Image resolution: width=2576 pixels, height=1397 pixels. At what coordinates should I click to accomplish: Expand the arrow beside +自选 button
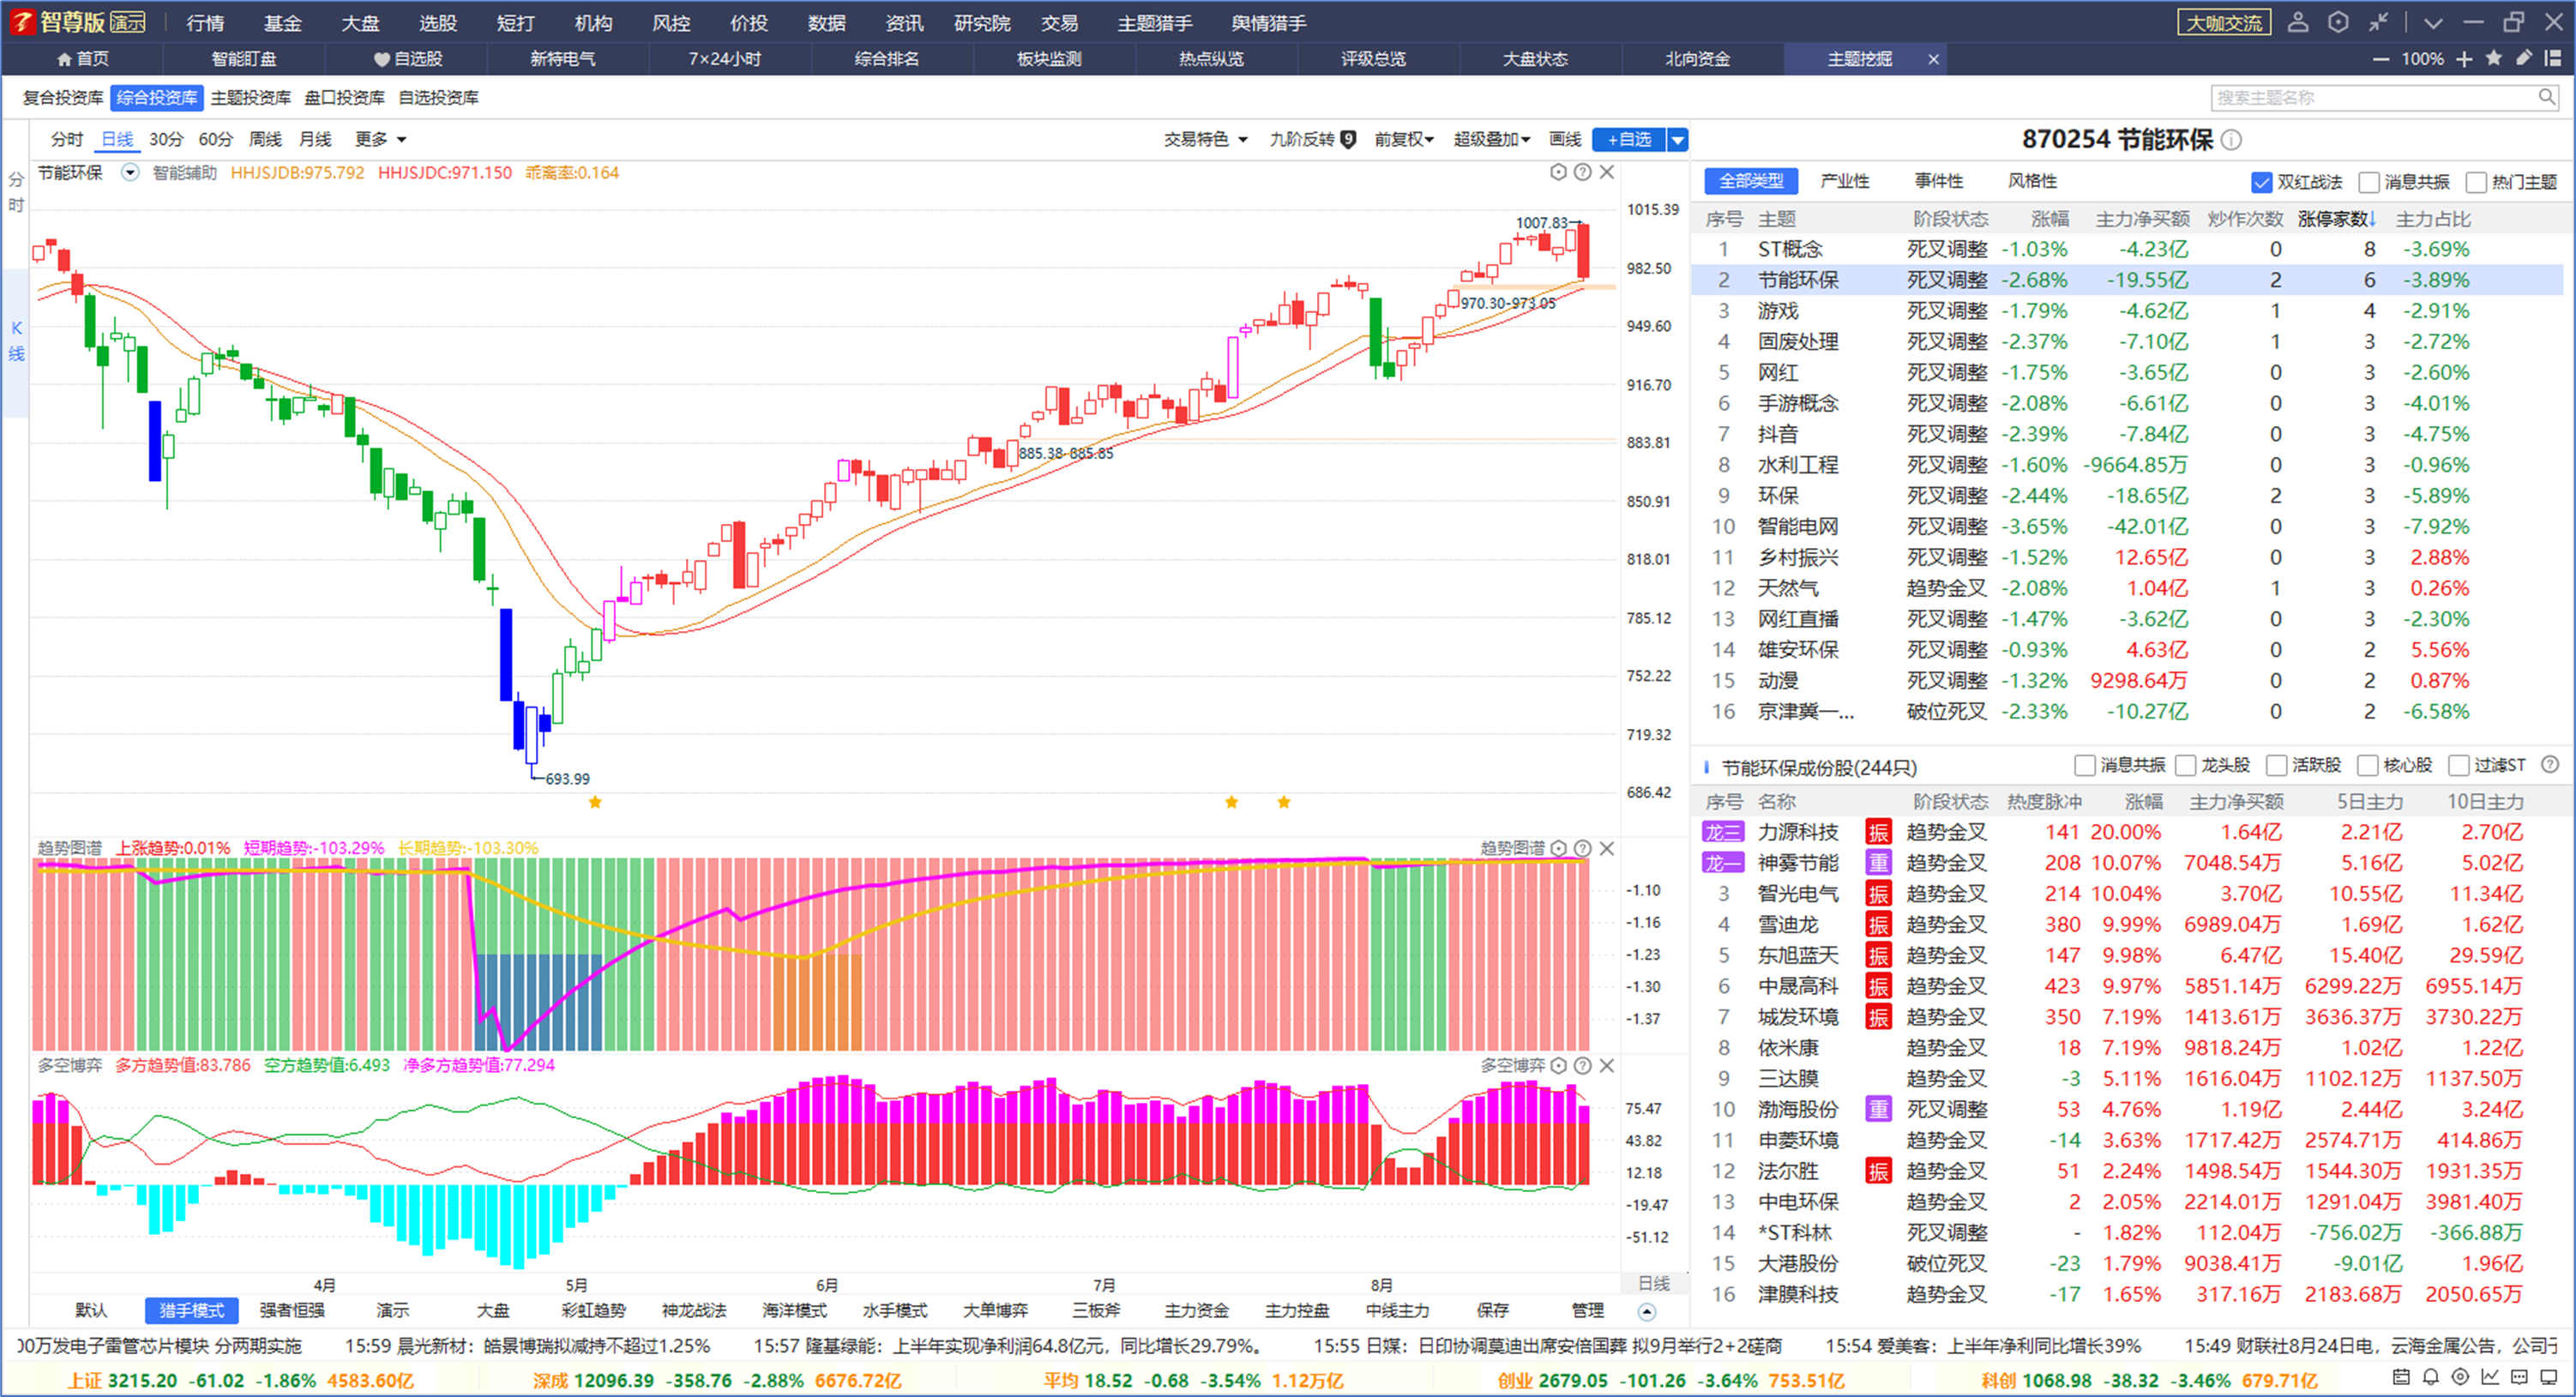[x=1678, y=140]
